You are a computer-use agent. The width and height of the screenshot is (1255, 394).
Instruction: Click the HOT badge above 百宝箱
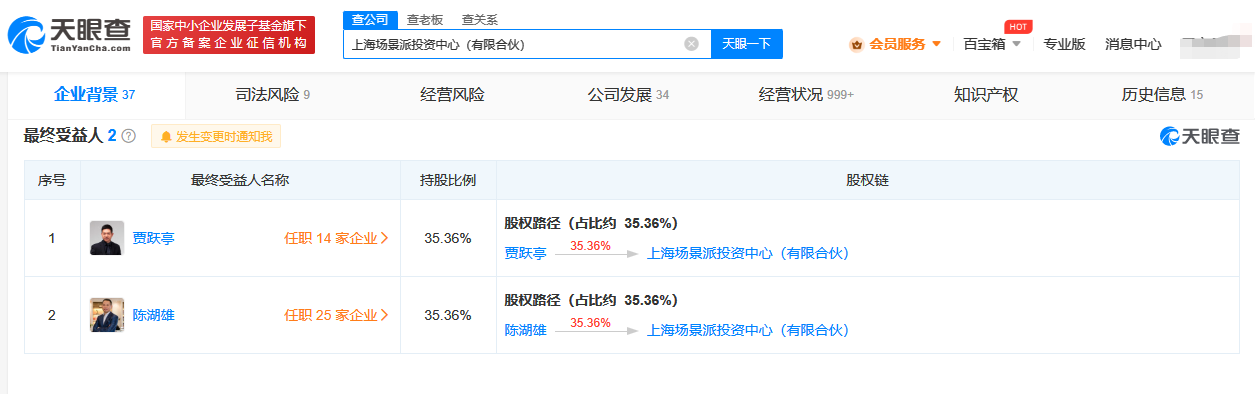pos(1018,26)
